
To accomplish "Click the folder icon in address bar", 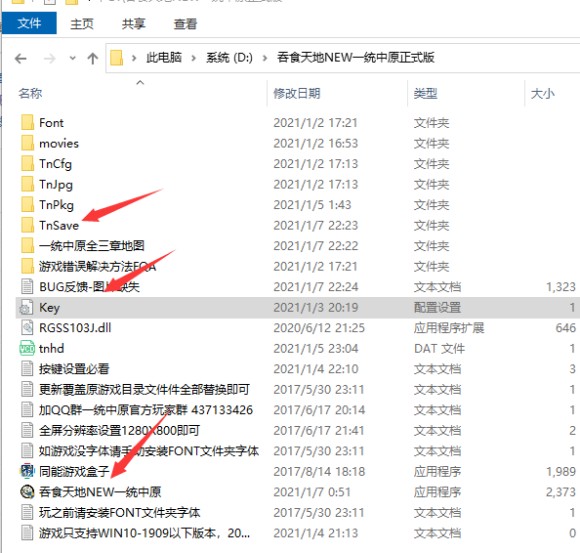I will click(x=117, y=58).
